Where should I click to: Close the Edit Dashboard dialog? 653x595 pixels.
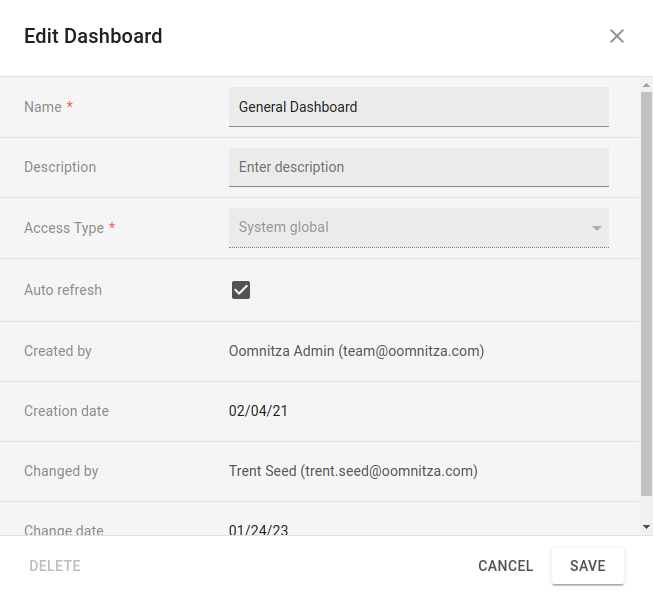pyautogui.click(x=616, y=36)
